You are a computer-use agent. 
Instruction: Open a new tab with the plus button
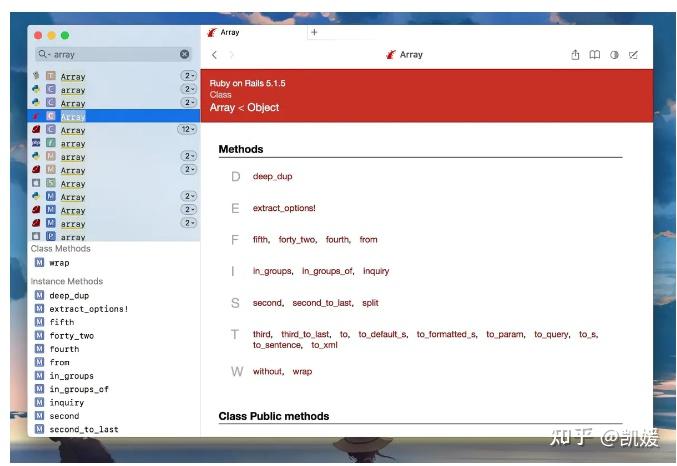(314, 32)
